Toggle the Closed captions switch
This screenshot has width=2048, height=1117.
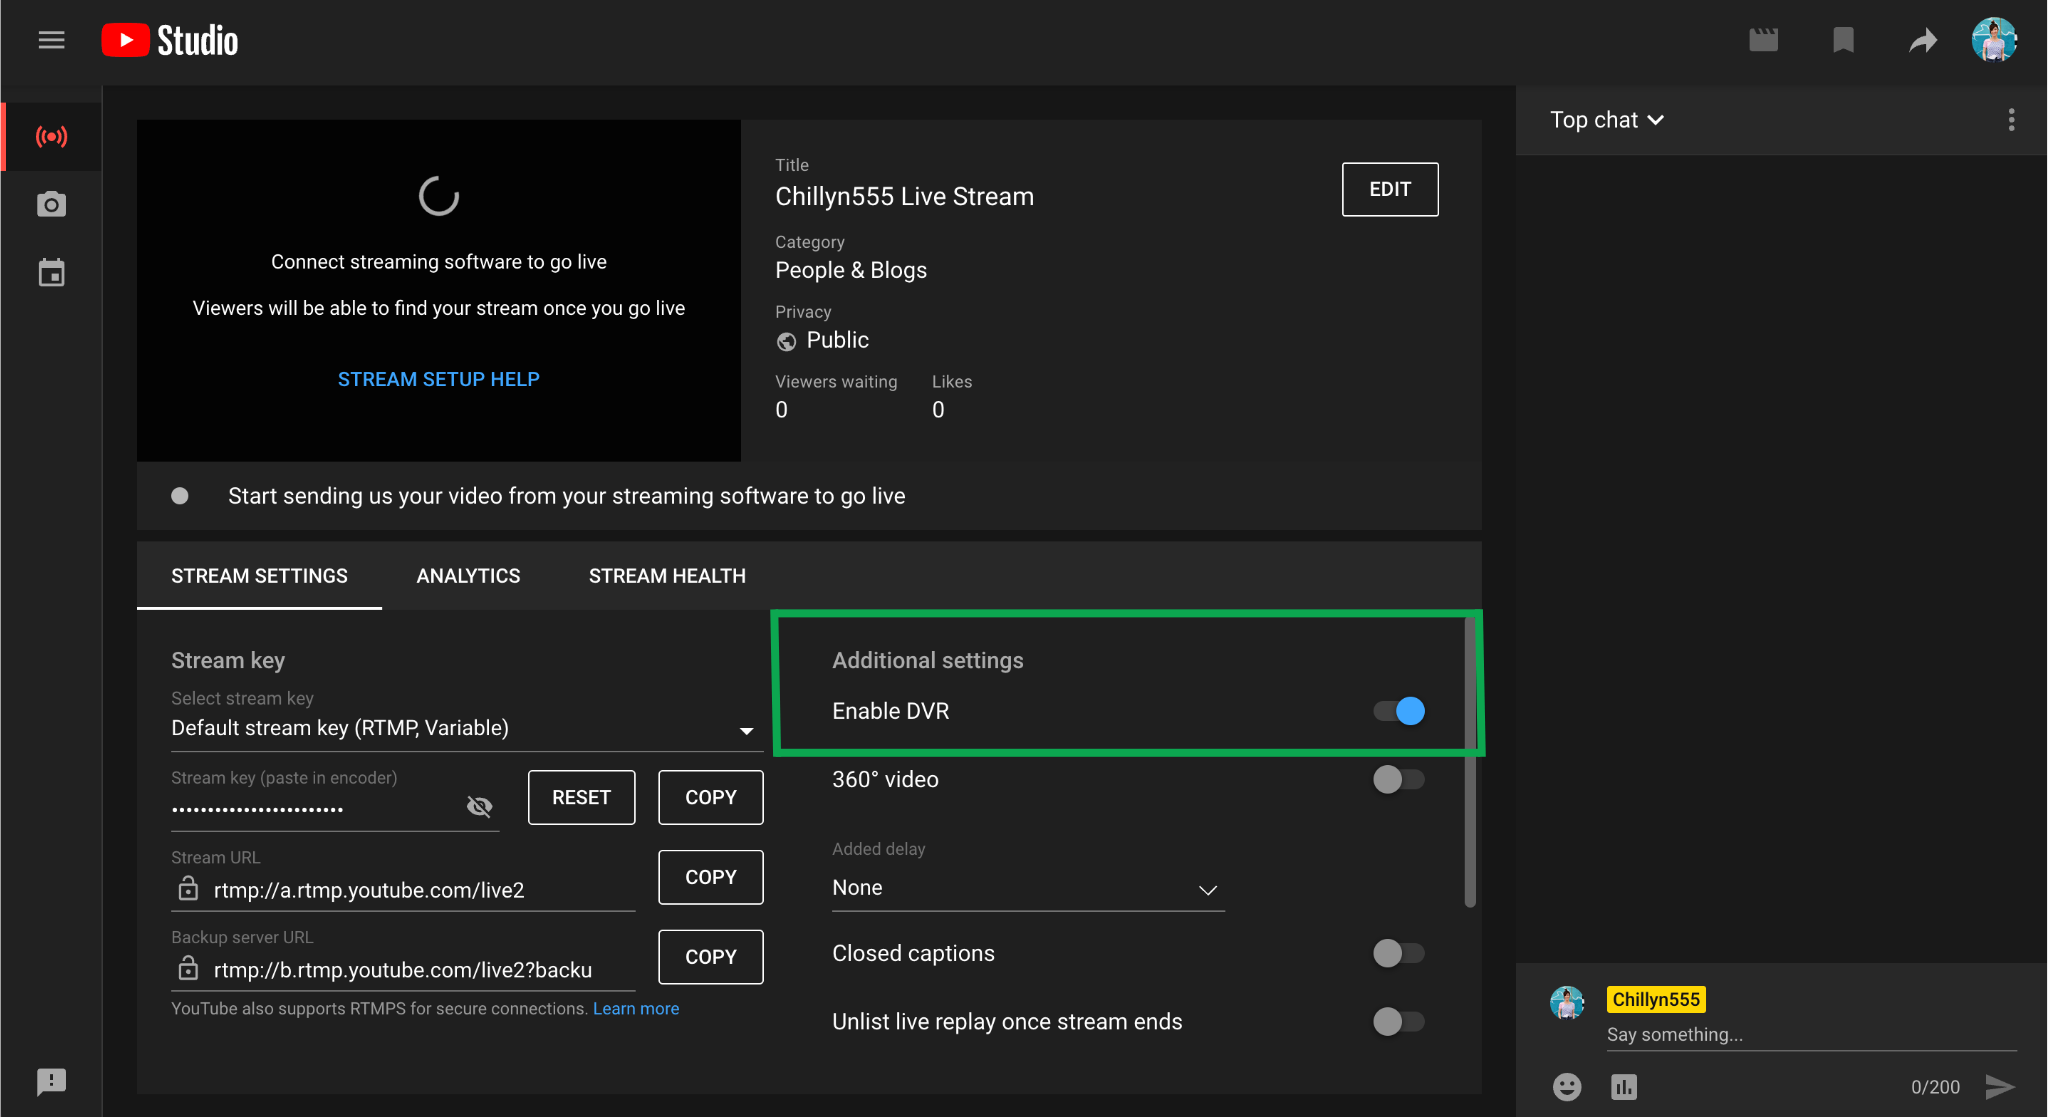[1397, 953]
